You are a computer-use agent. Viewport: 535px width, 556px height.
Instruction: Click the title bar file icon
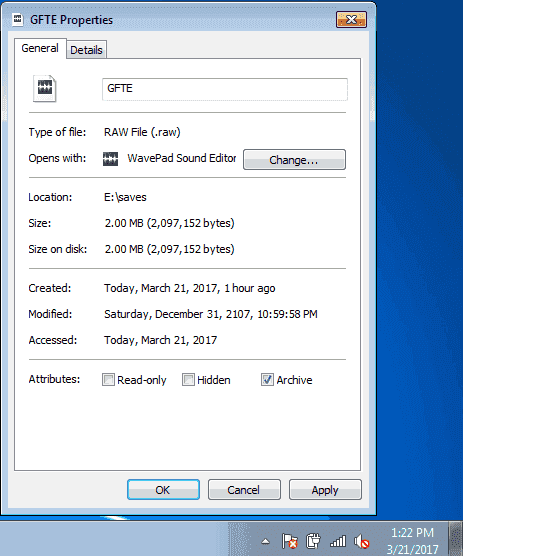[x=17, y=20]
